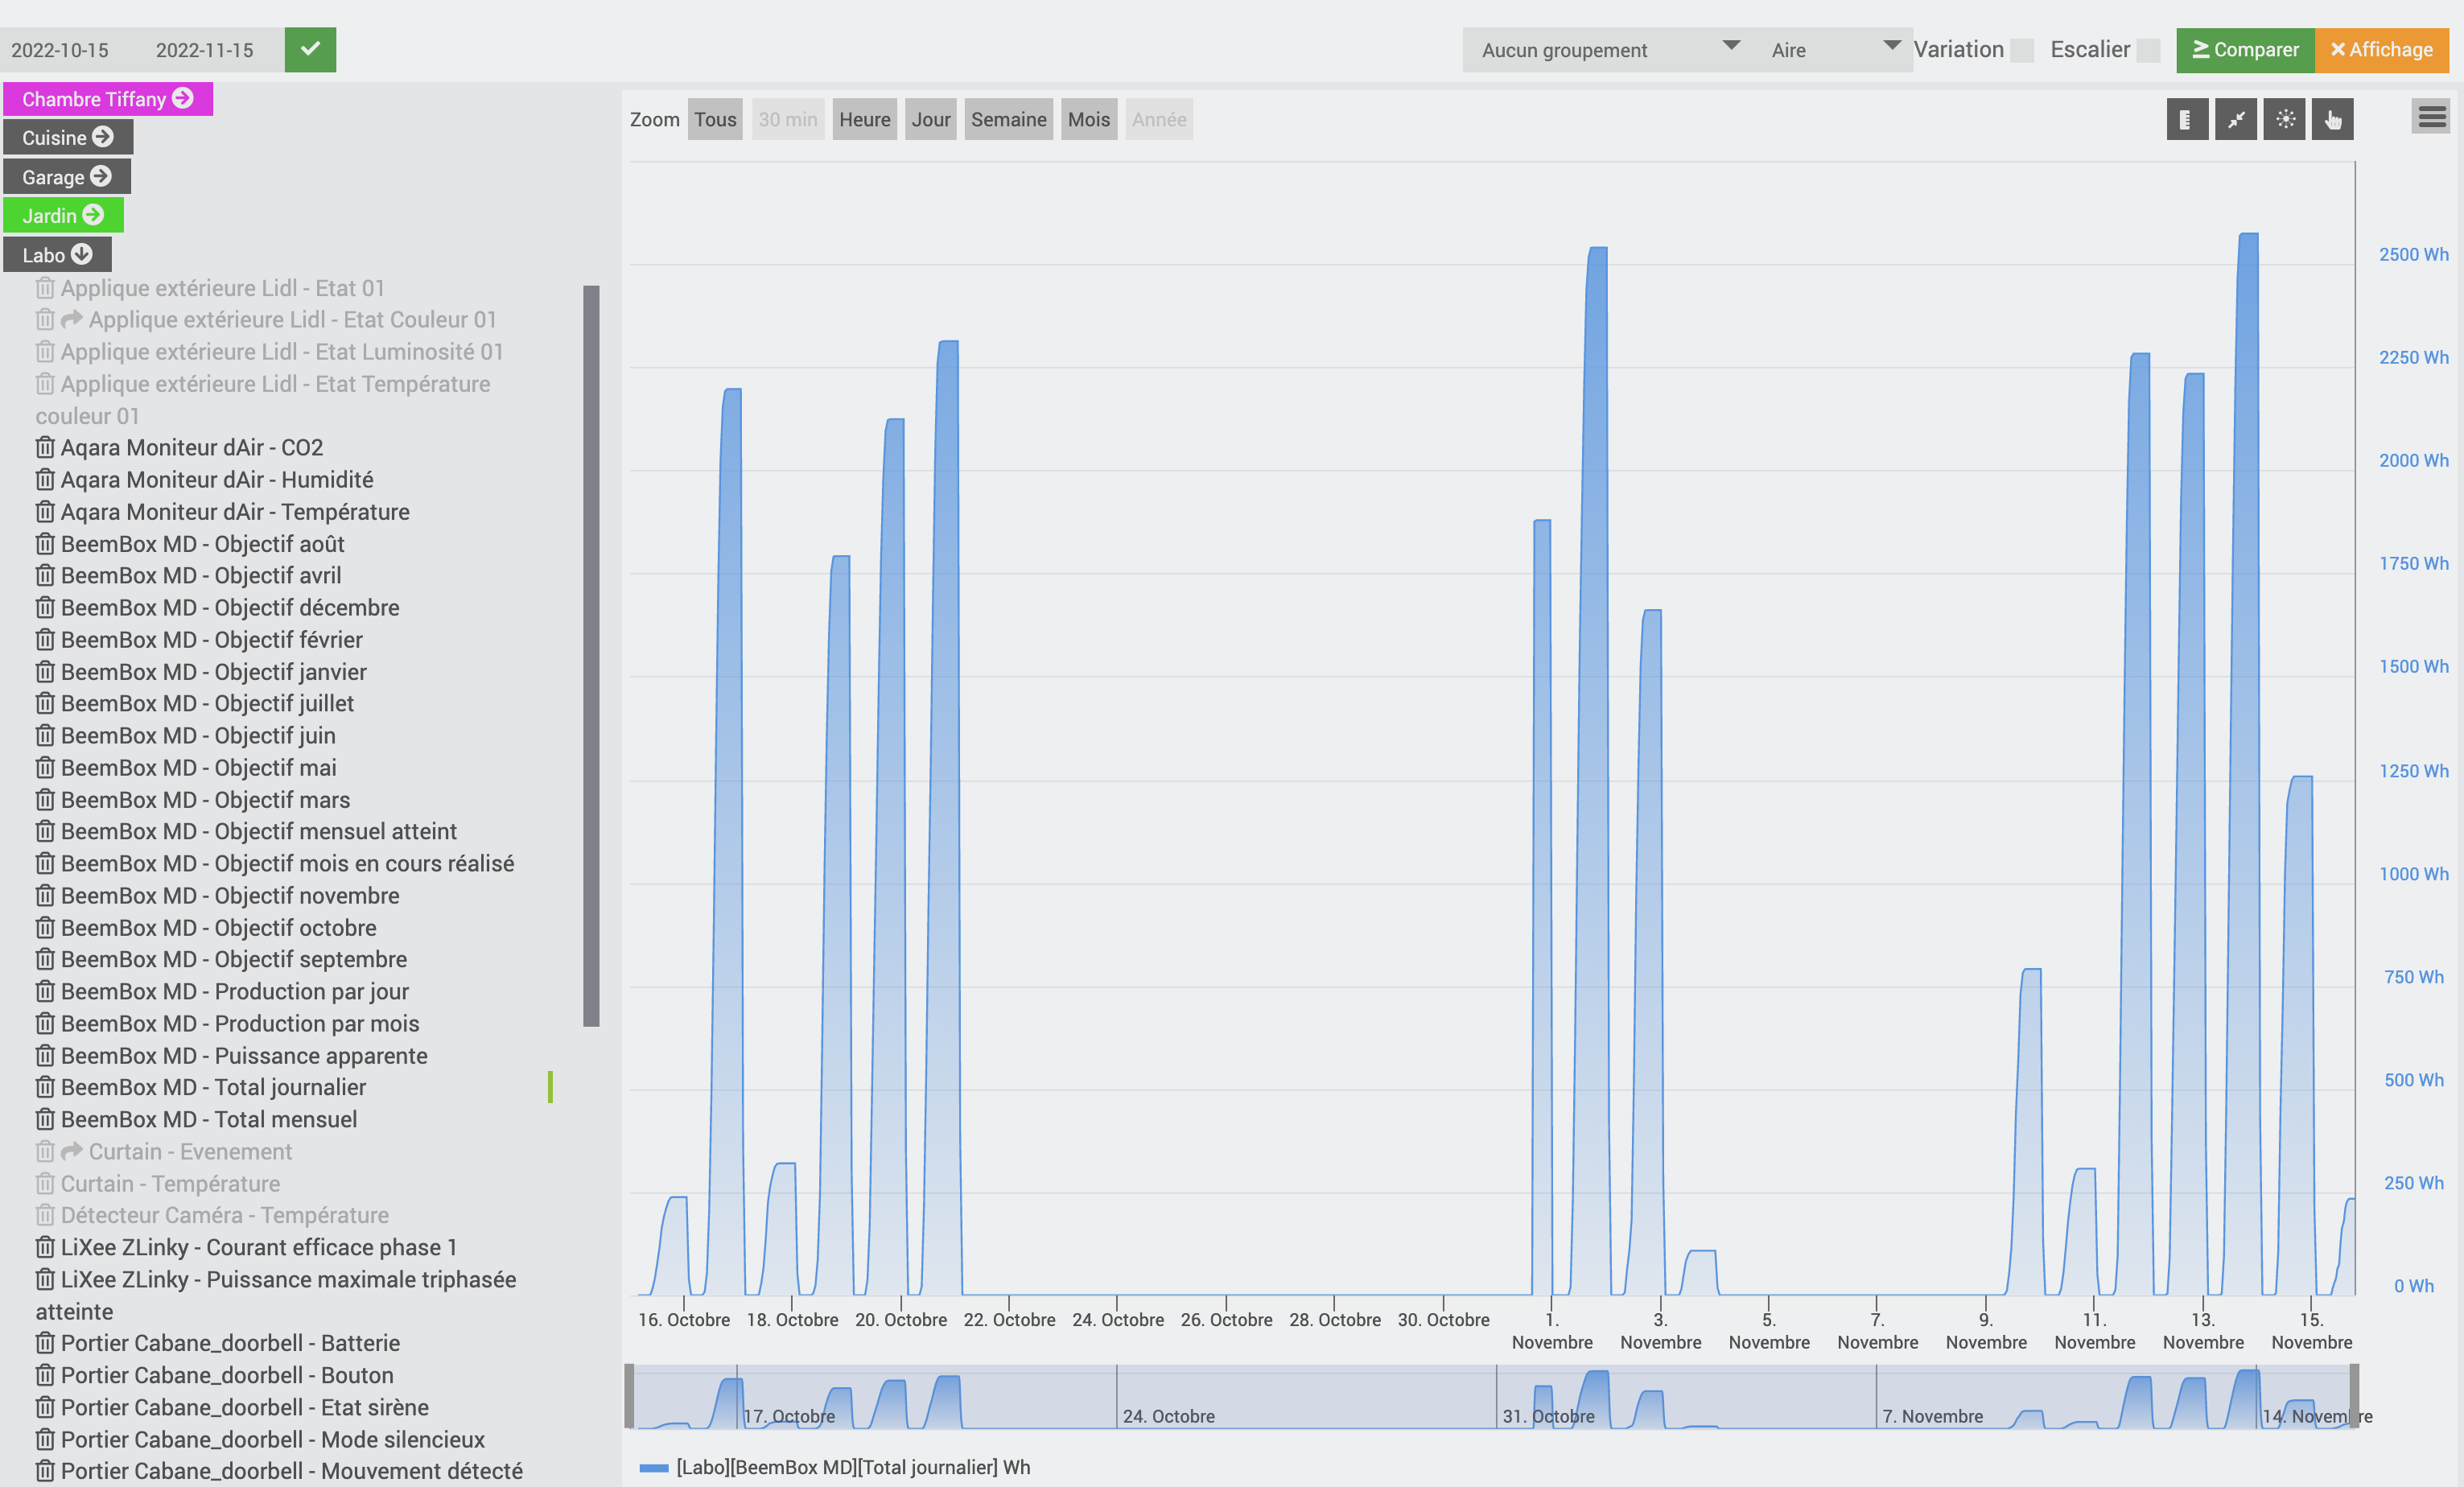Select BeemBox MD - Objectif septembre

click(x=234, y=959)
